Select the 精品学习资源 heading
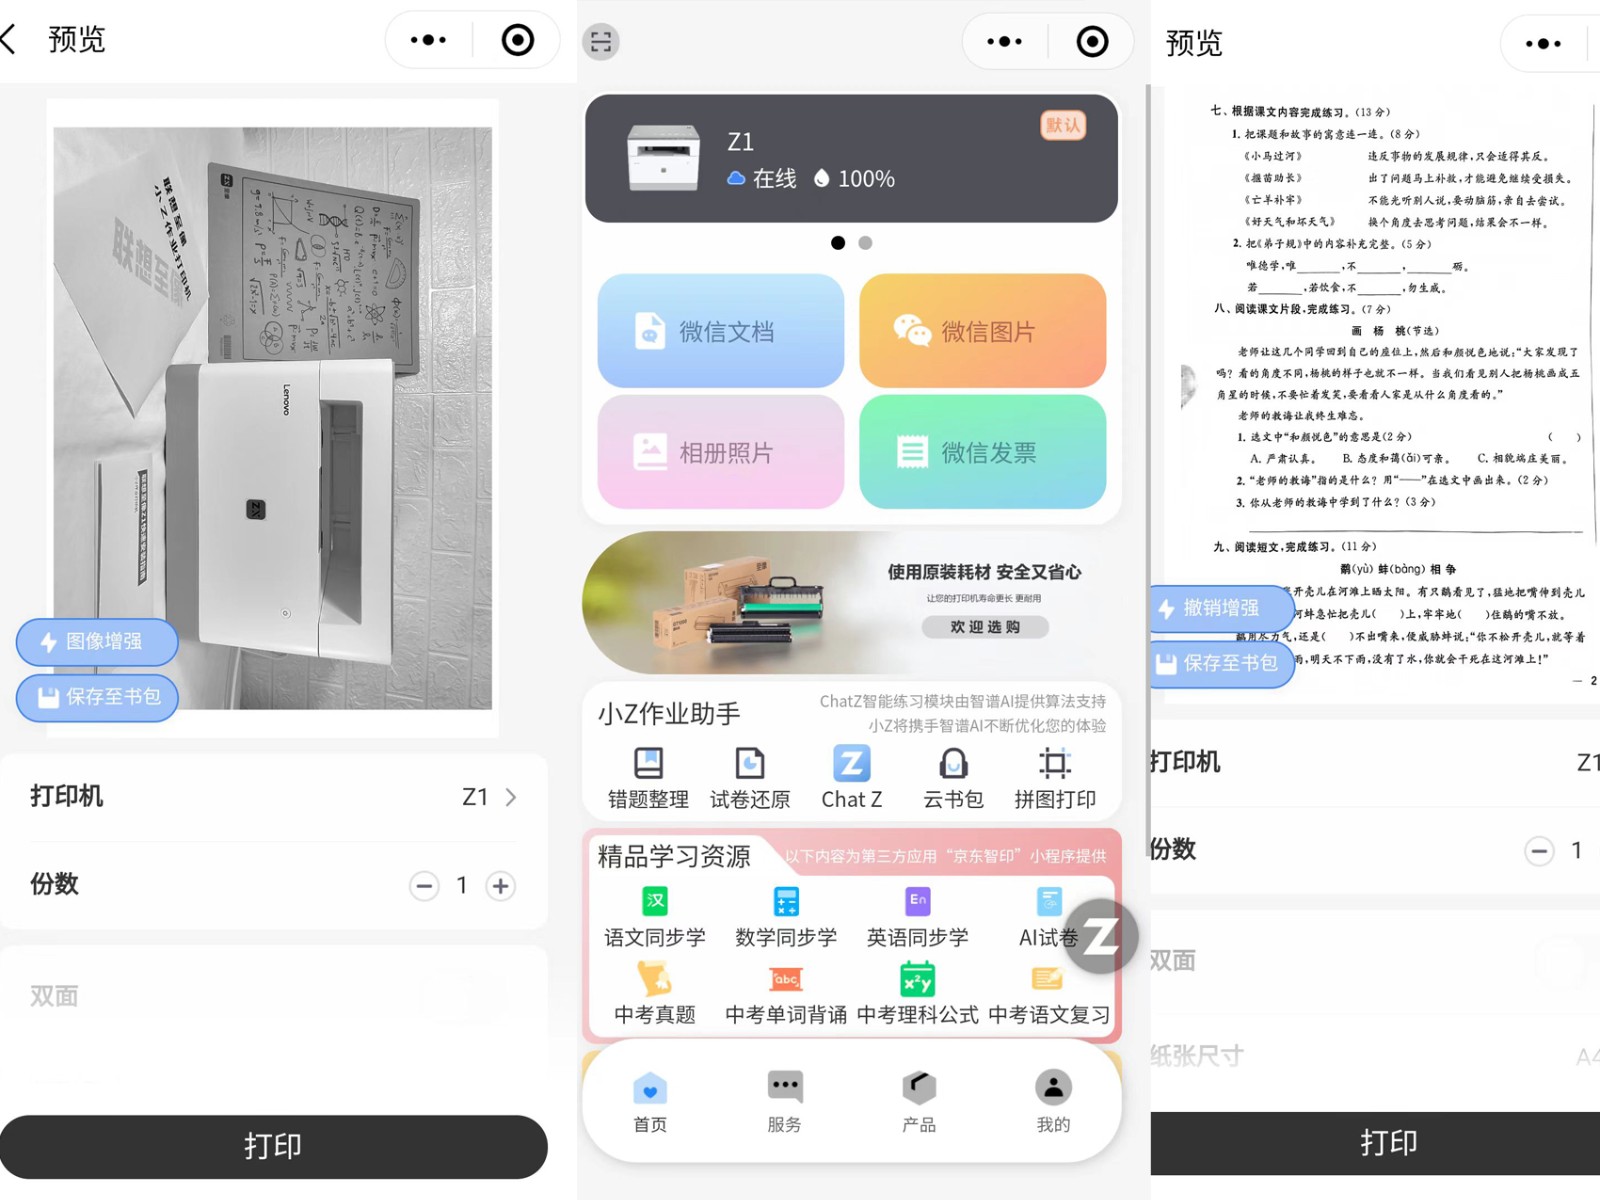 pyautogui.click(x=674, y=857)
